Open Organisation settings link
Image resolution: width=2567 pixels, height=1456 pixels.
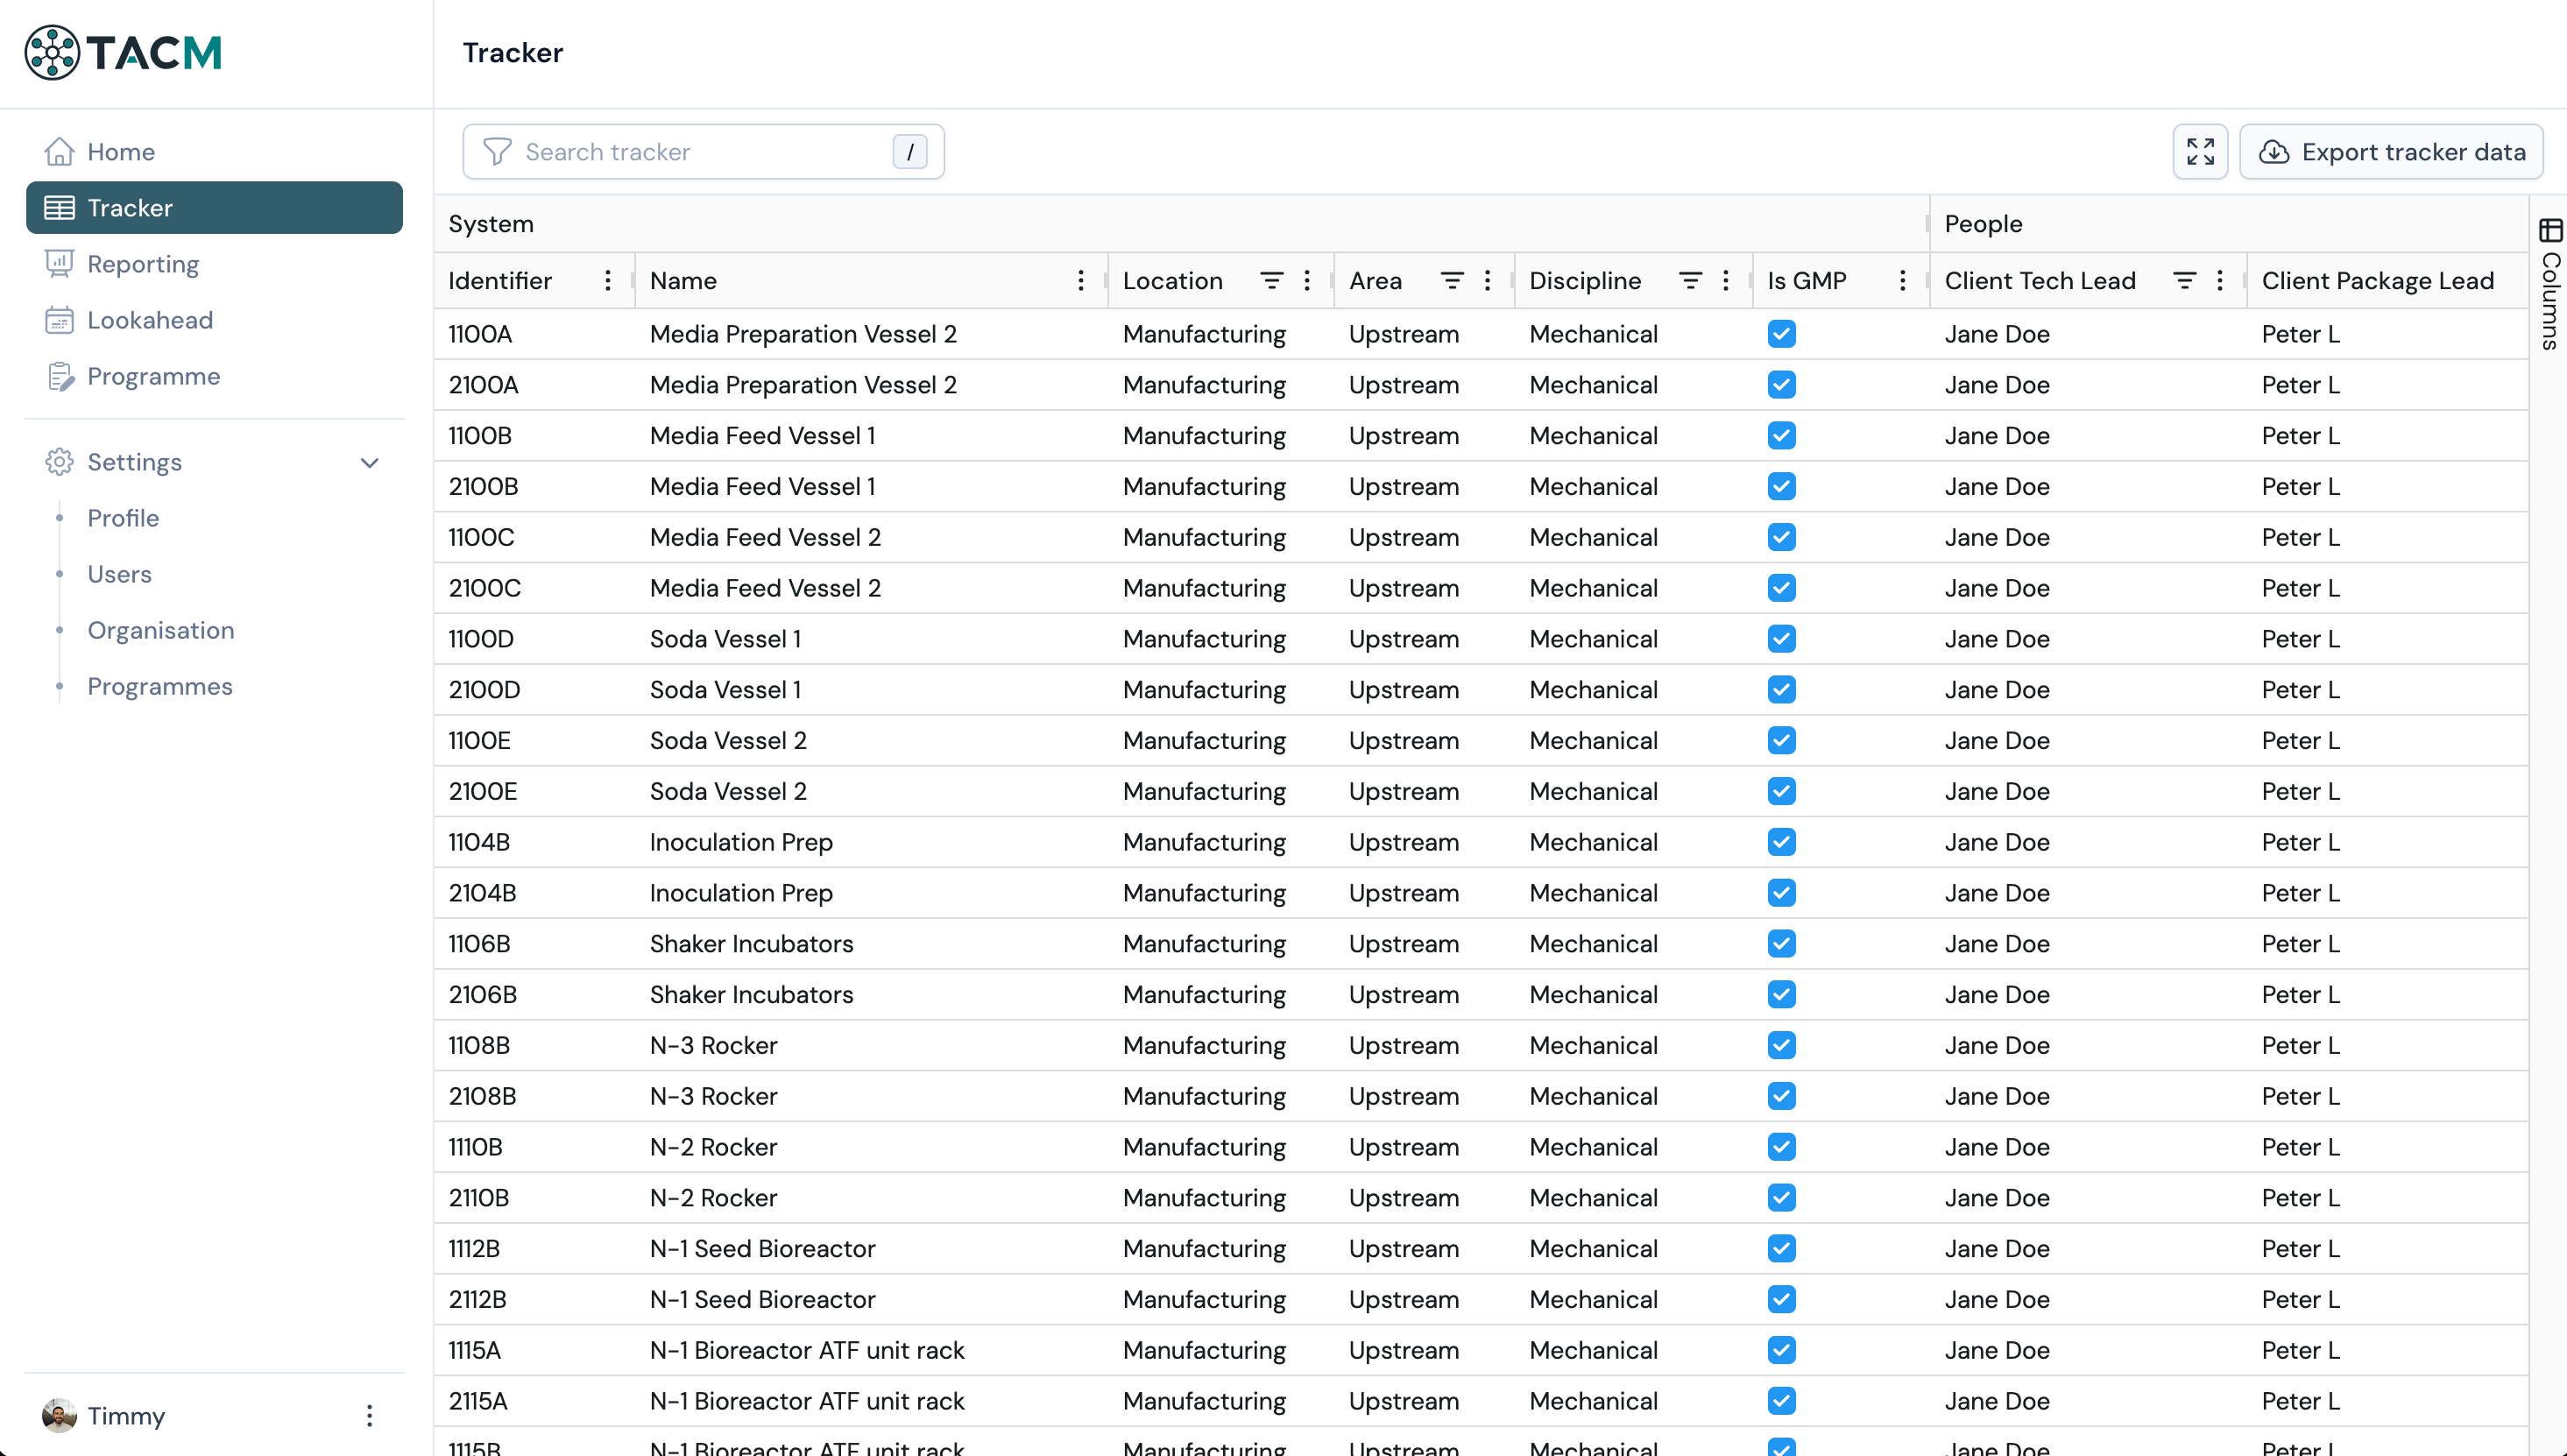tap(160, 630)
